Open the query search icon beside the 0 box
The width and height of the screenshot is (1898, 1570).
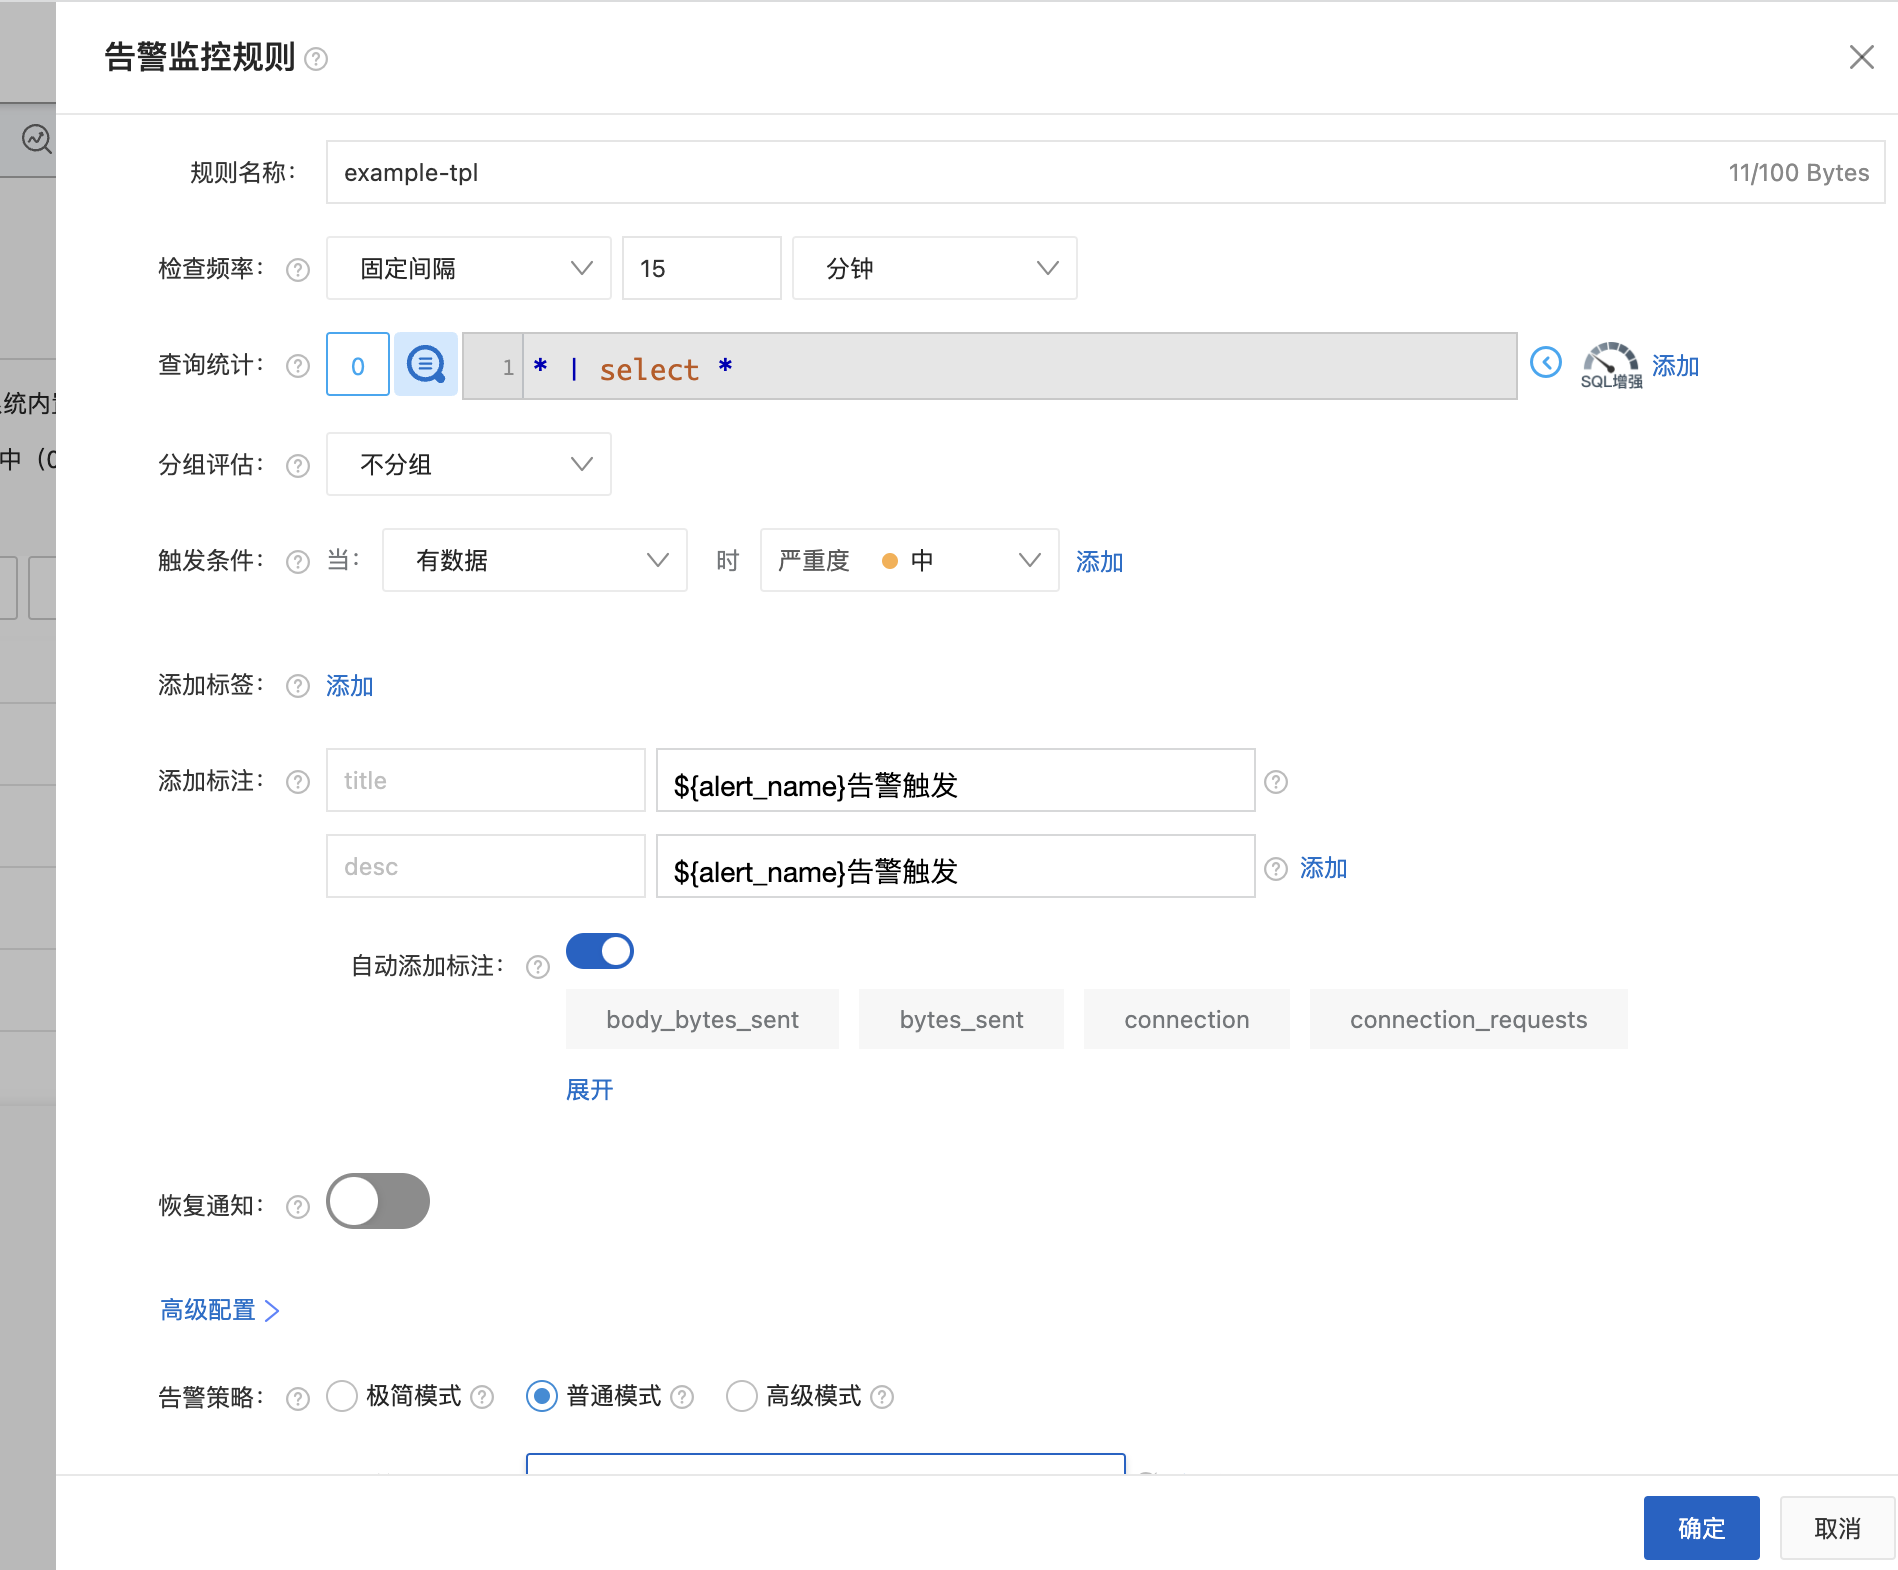coord(426,364)
